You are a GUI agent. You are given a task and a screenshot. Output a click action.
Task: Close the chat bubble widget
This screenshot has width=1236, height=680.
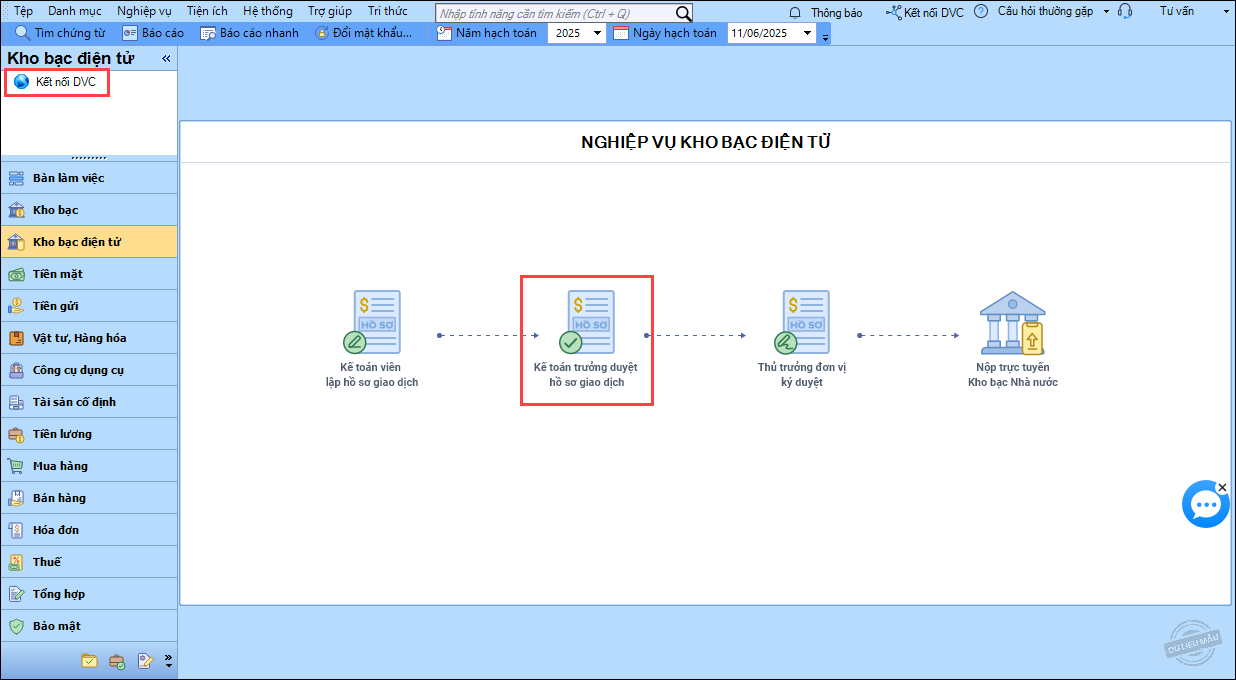click(1222, 487)
